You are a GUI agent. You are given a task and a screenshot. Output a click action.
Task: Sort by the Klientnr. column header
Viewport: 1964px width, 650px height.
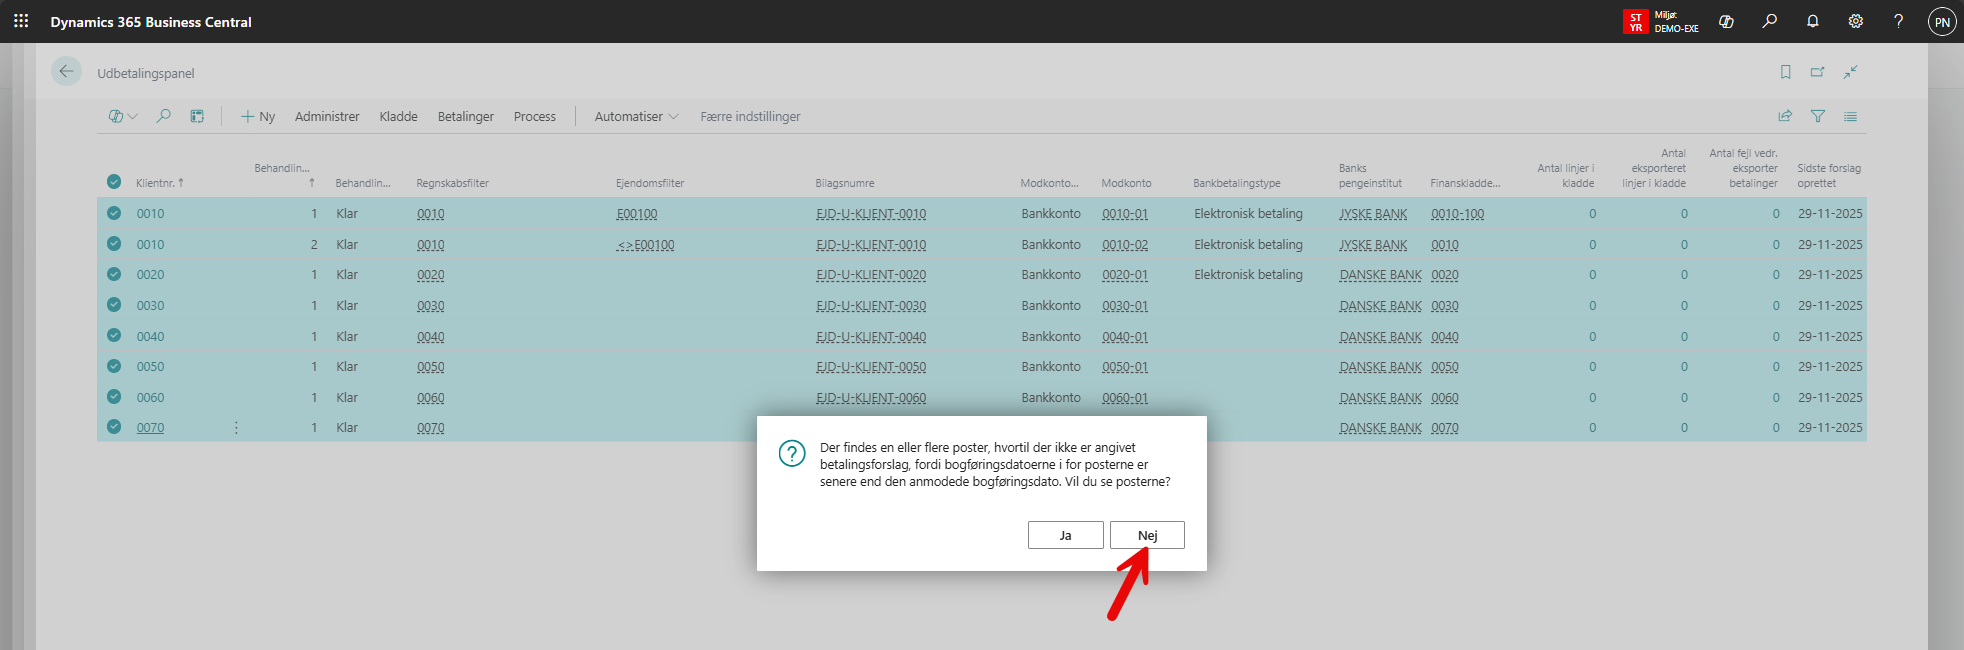156,183
